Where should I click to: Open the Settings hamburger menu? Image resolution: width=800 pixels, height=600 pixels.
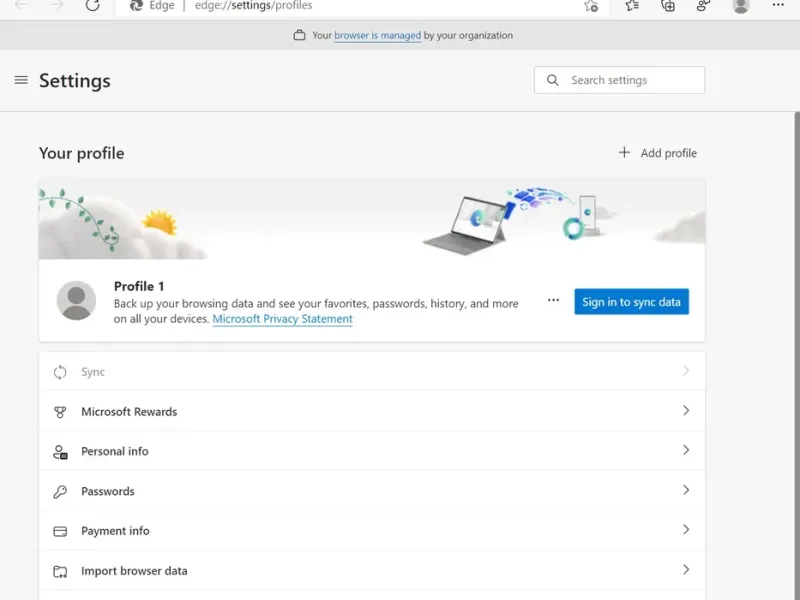[x=21, y=80]
